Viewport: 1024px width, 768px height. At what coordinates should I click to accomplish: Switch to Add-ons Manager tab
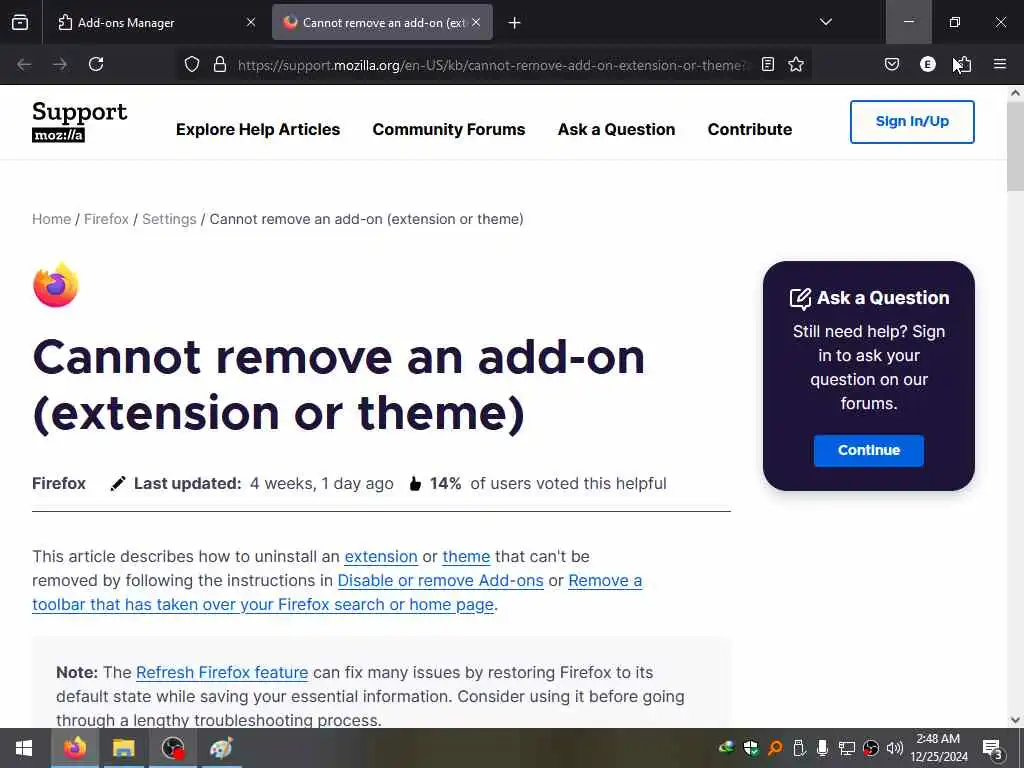click(x=157, y=22)
